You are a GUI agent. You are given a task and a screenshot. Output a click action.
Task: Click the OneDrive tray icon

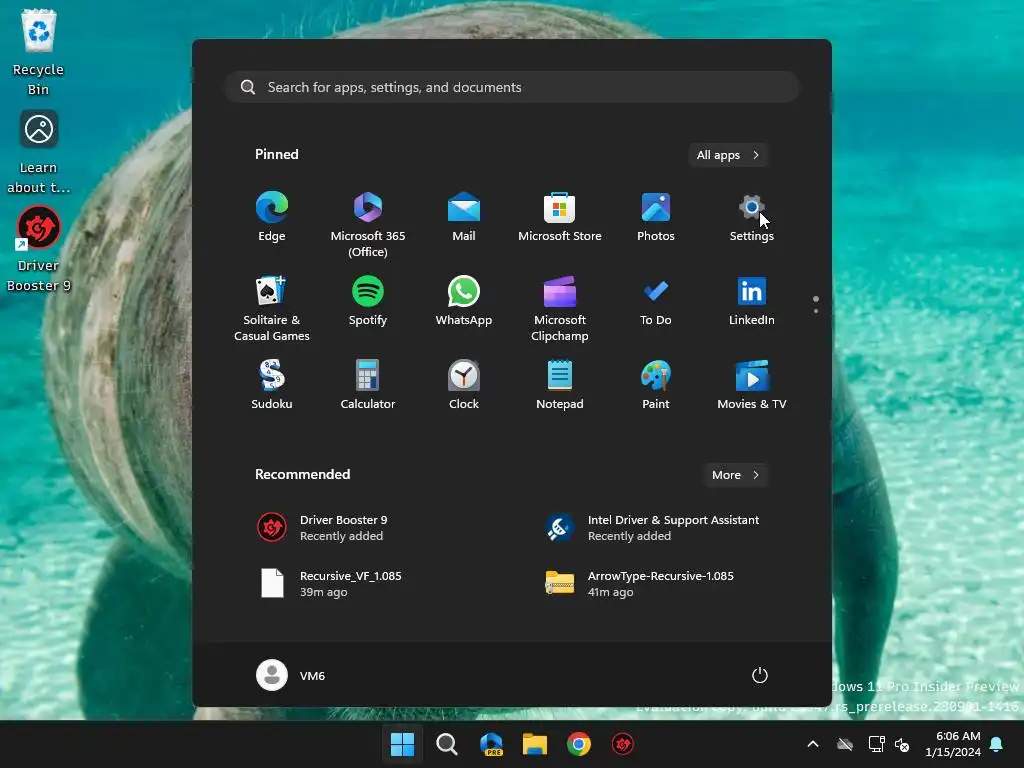coord(845,744)
